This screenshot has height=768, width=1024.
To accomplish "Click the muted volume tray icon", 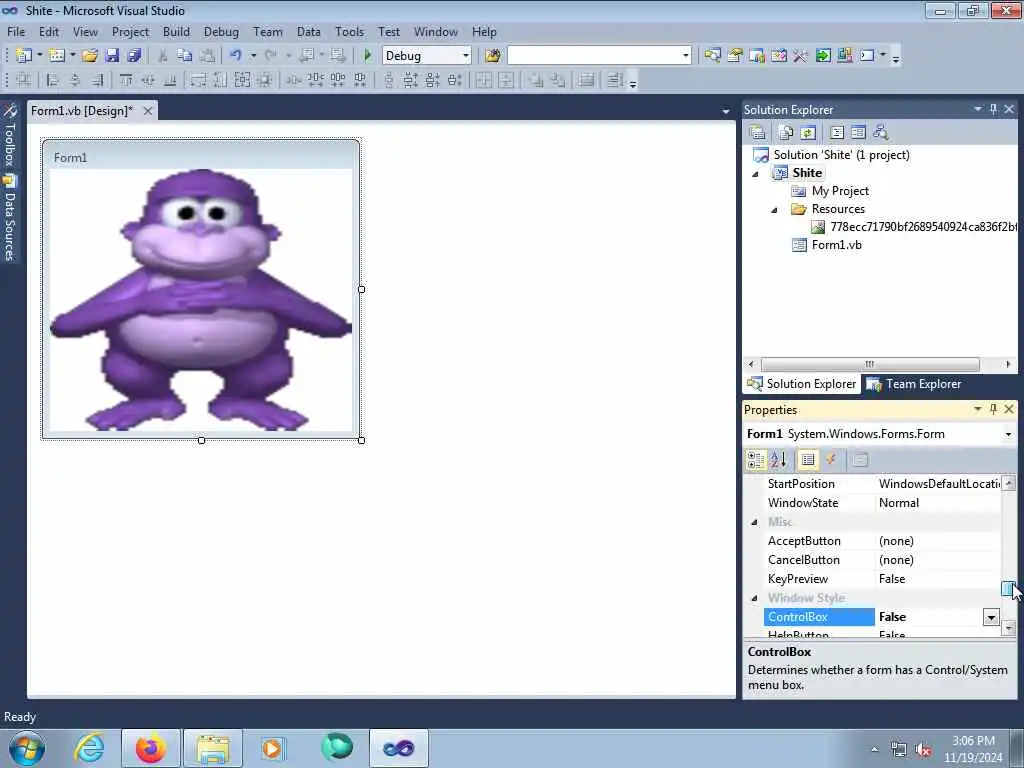I will pos(923,749).
